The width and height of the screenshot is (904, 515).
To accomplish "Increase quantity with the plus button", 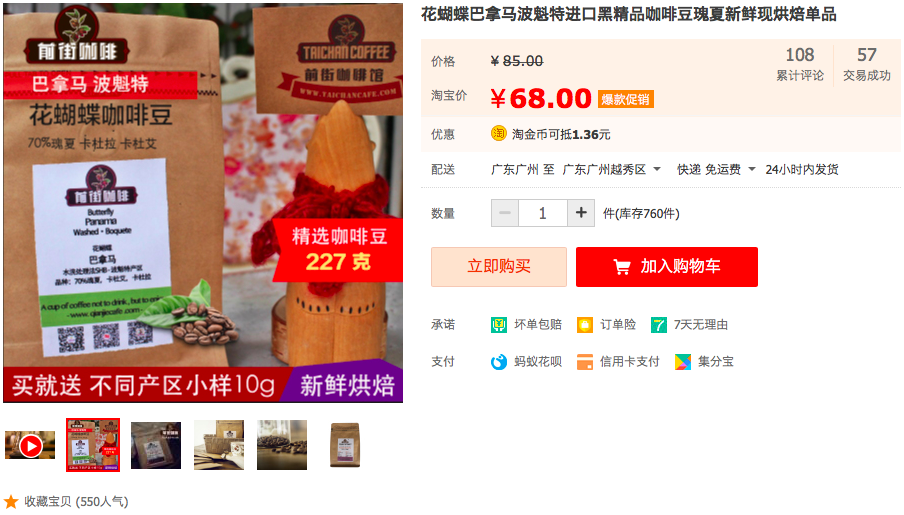I will [581, 213].
